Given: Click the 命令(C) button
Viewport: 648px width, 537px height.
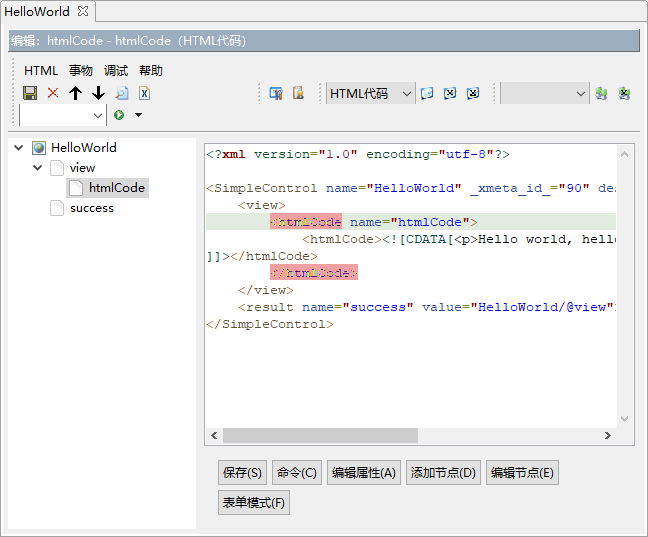Looking at the screenshot, I should pyautogui.click(x=297, y=473).
